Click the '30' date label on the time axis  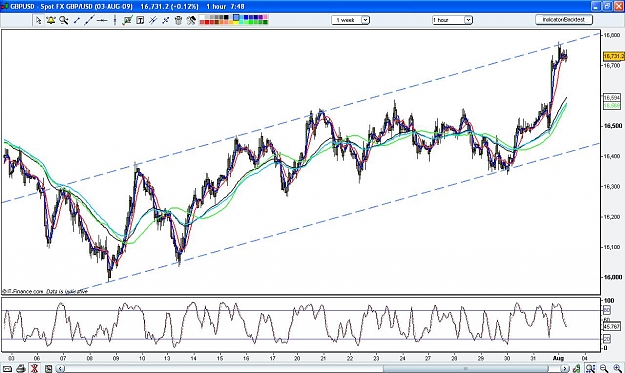pyautogui.click(x=506, y=358)
